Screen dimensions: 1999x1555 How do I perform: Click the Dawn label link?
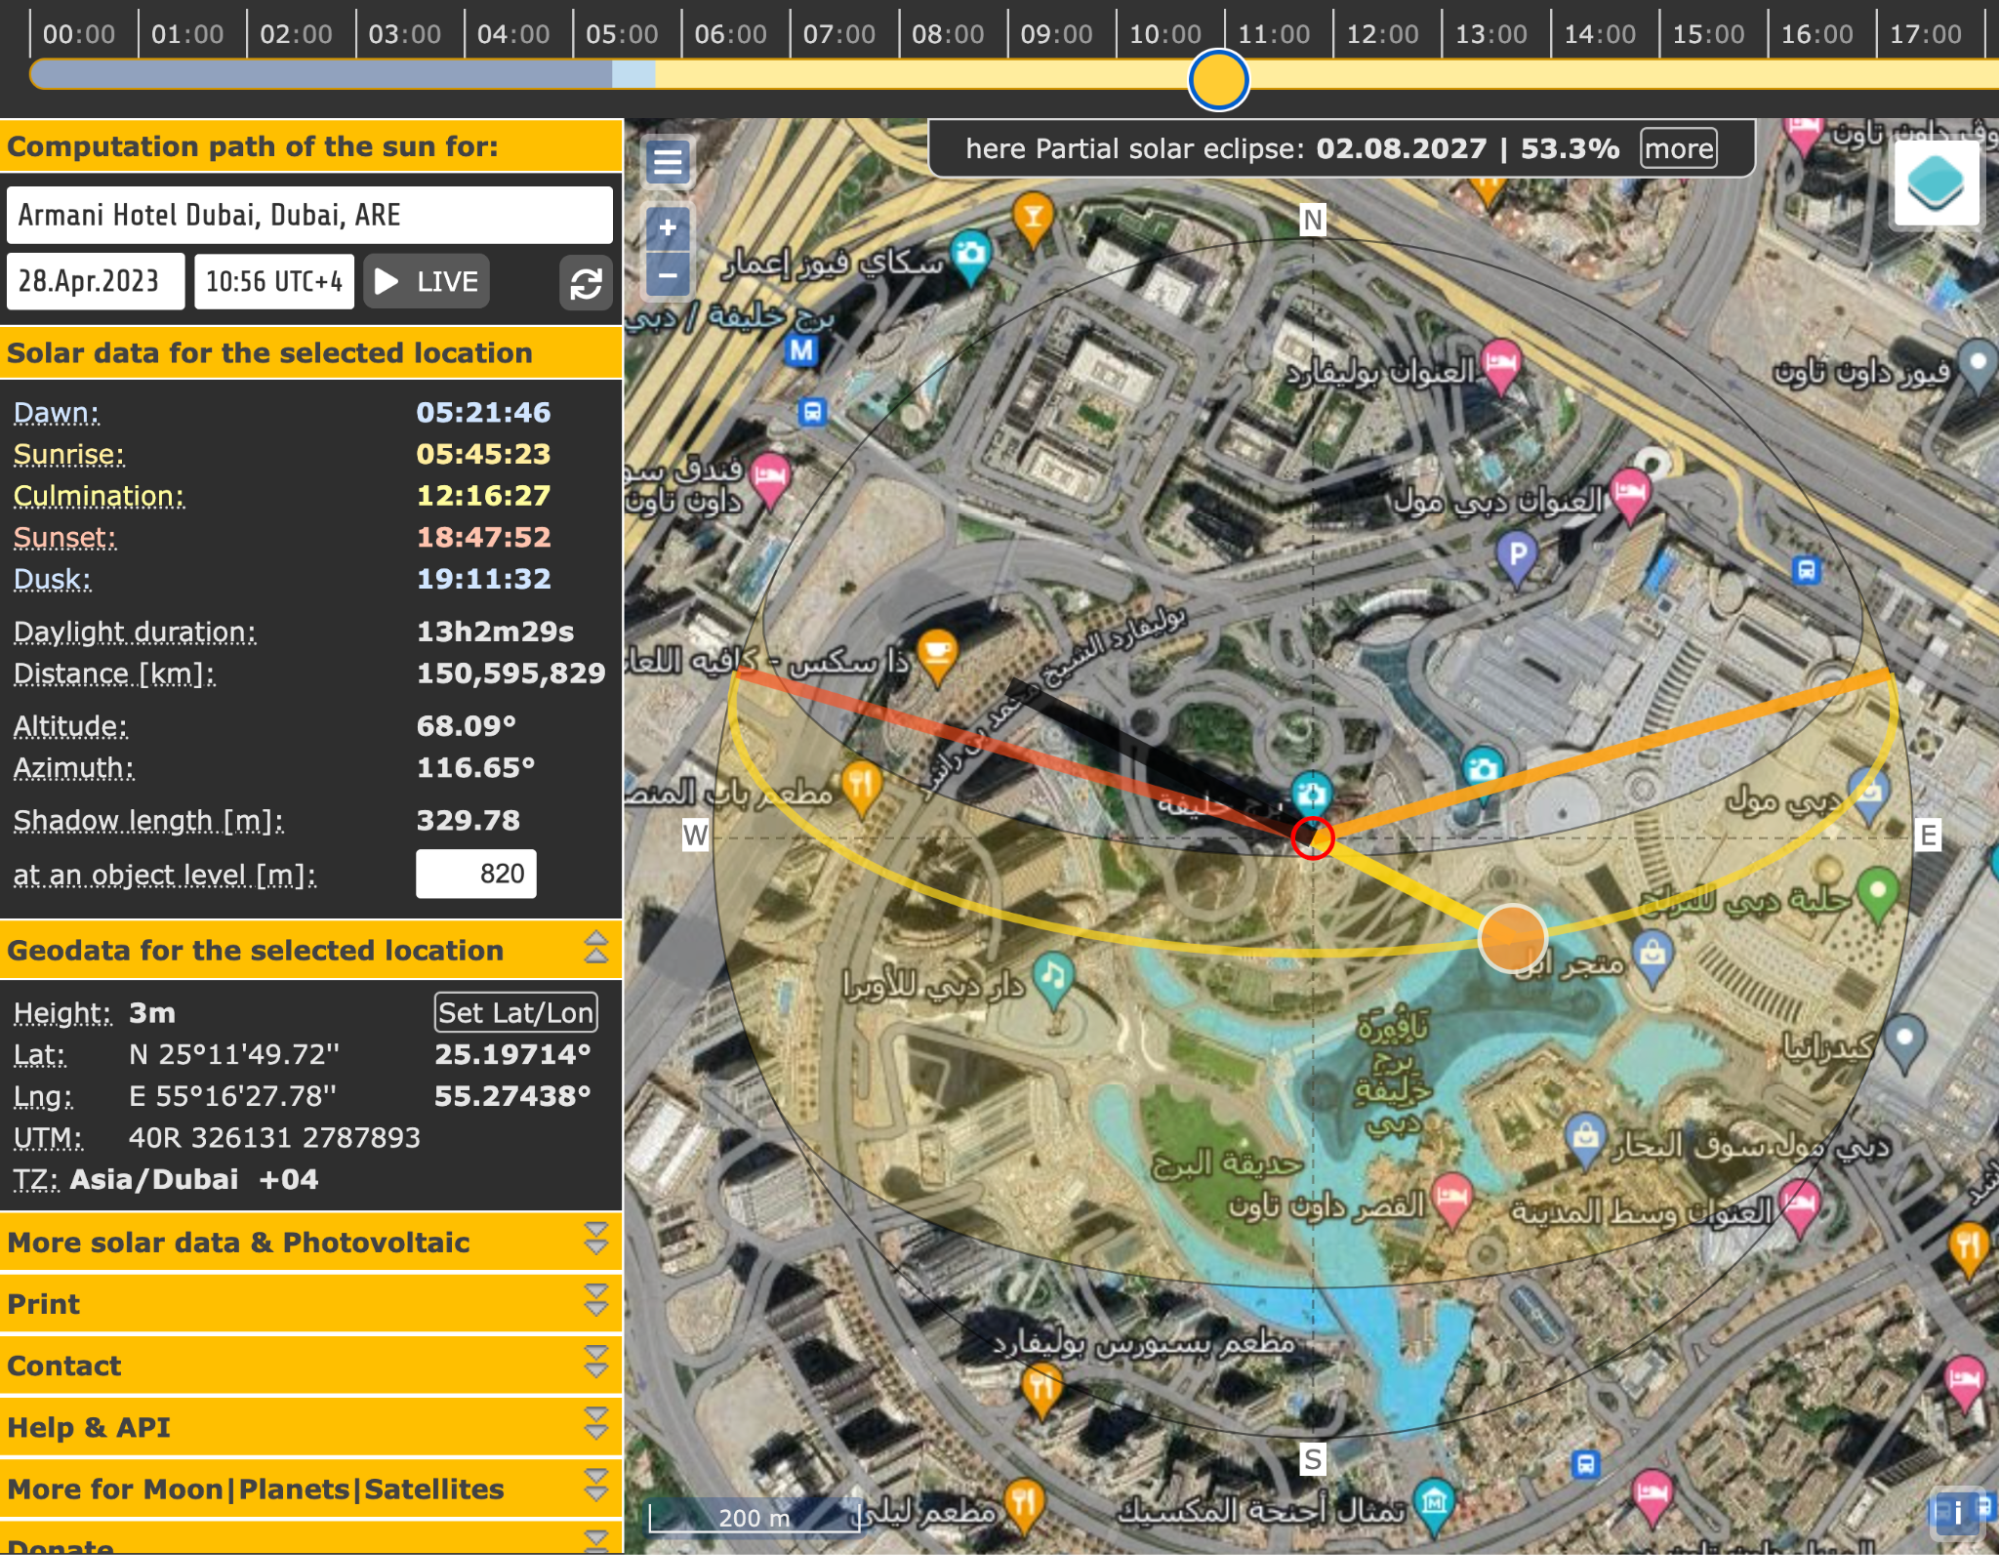[x=56, y=413]
